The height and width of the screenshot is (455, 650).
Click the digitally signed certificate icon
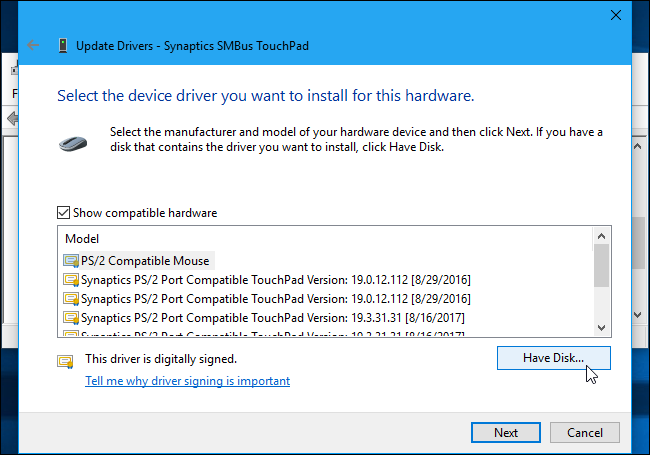[x=66, y=360]
